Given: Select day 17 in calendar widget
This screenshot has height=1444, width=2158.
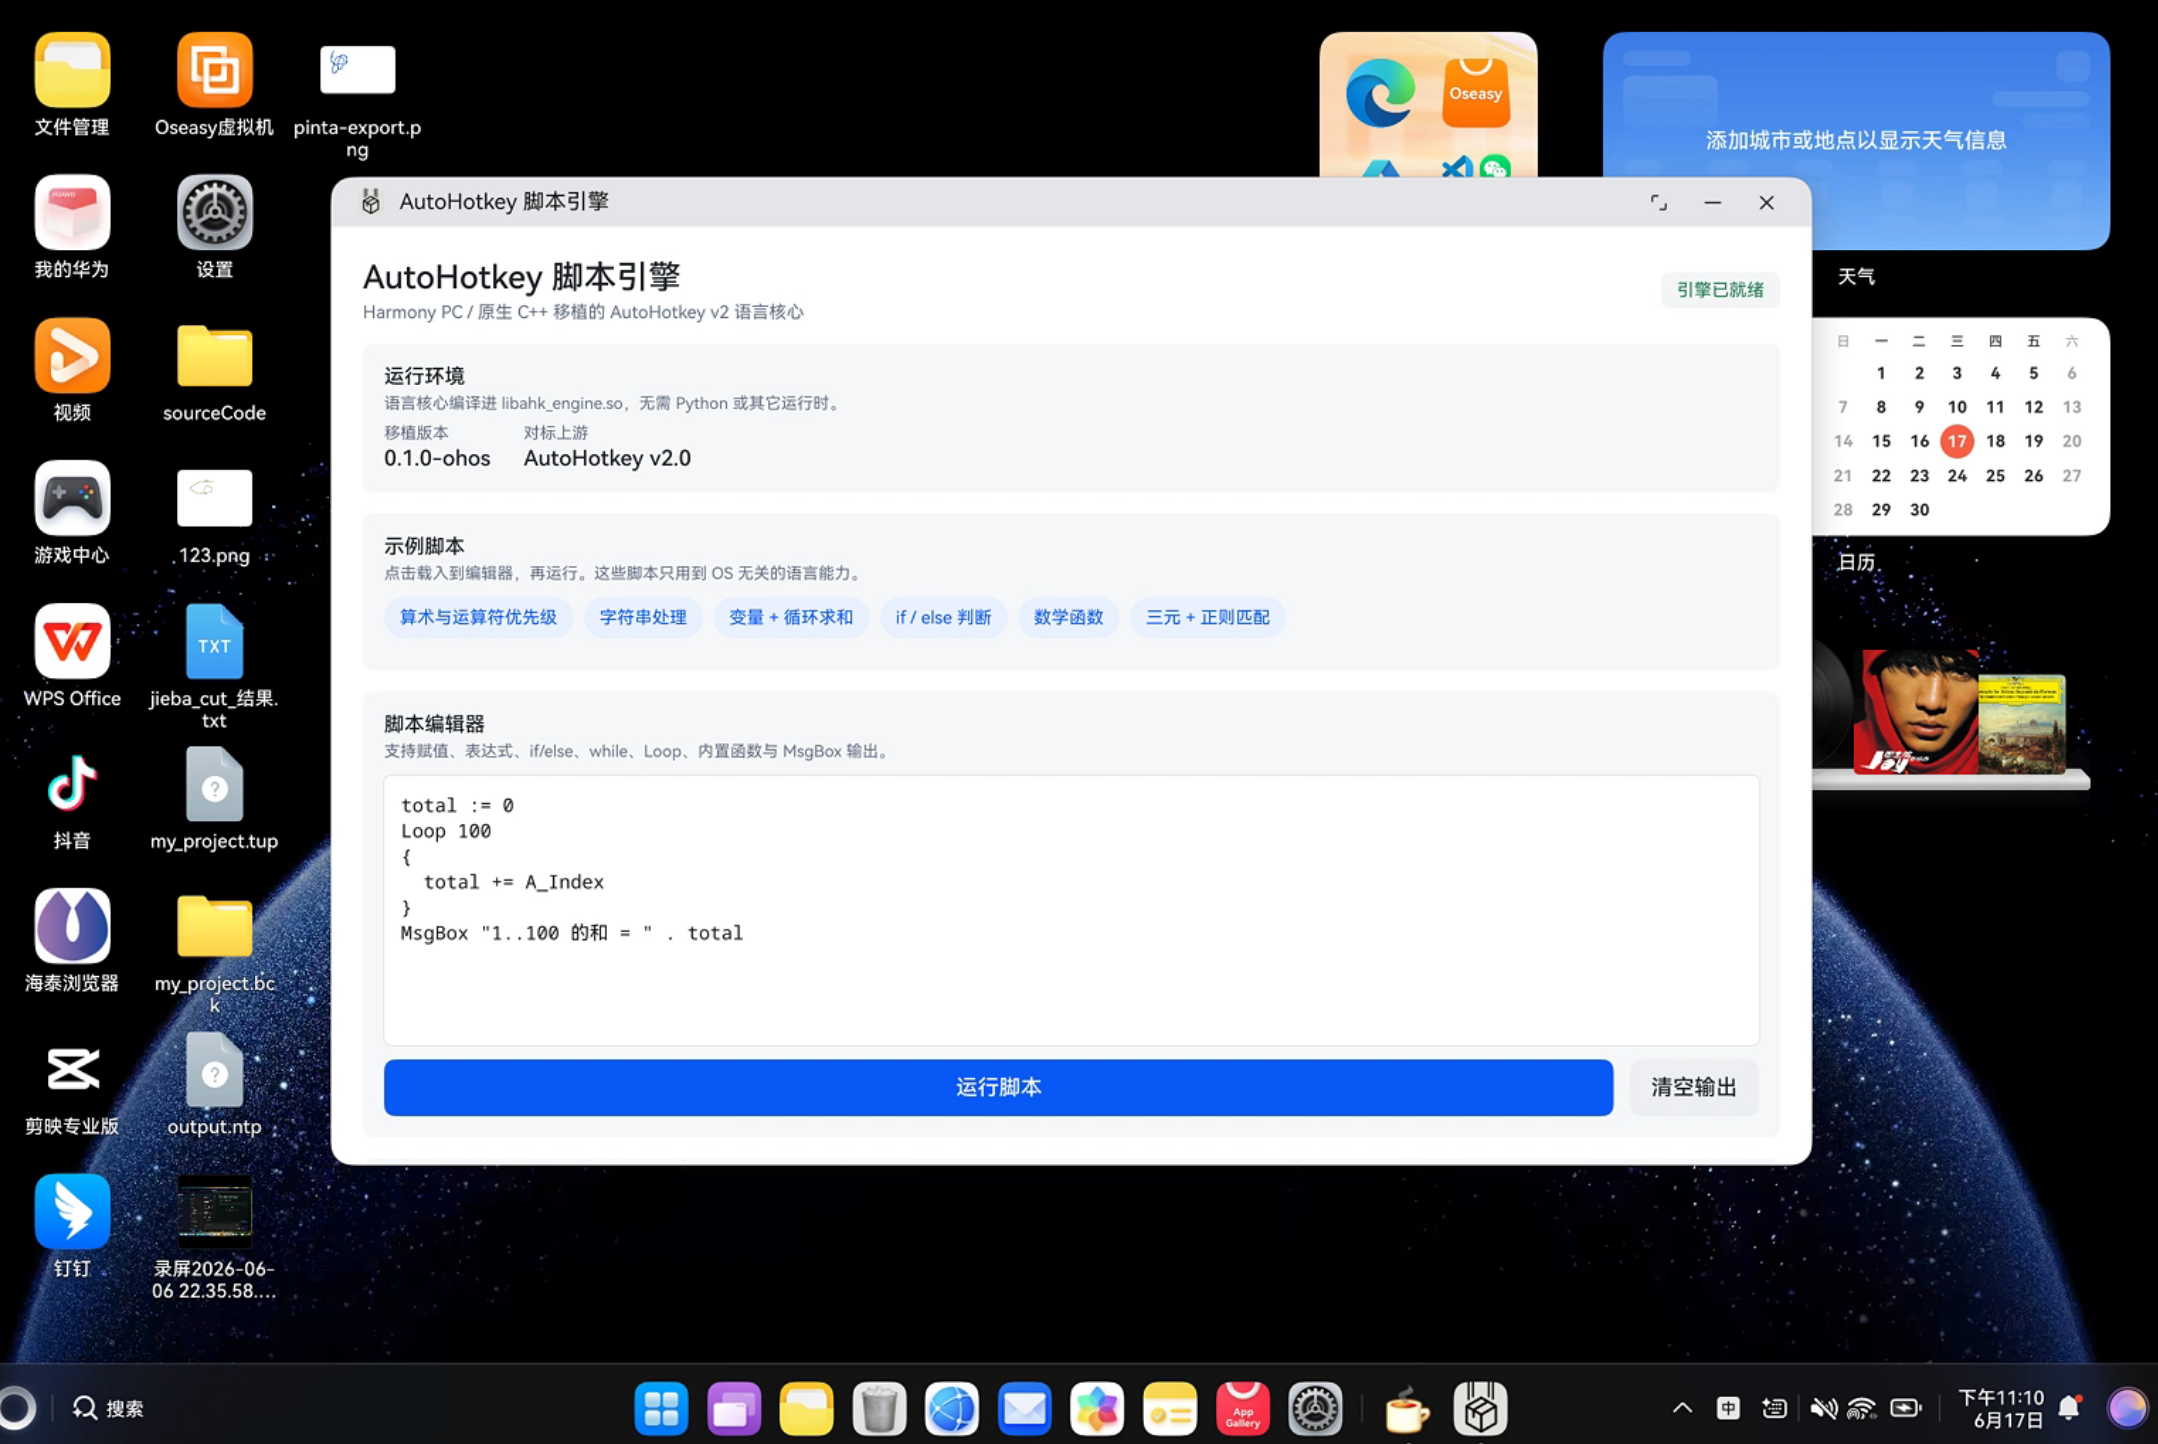Looking at the screenshot, I should (x=1957, y=441).
